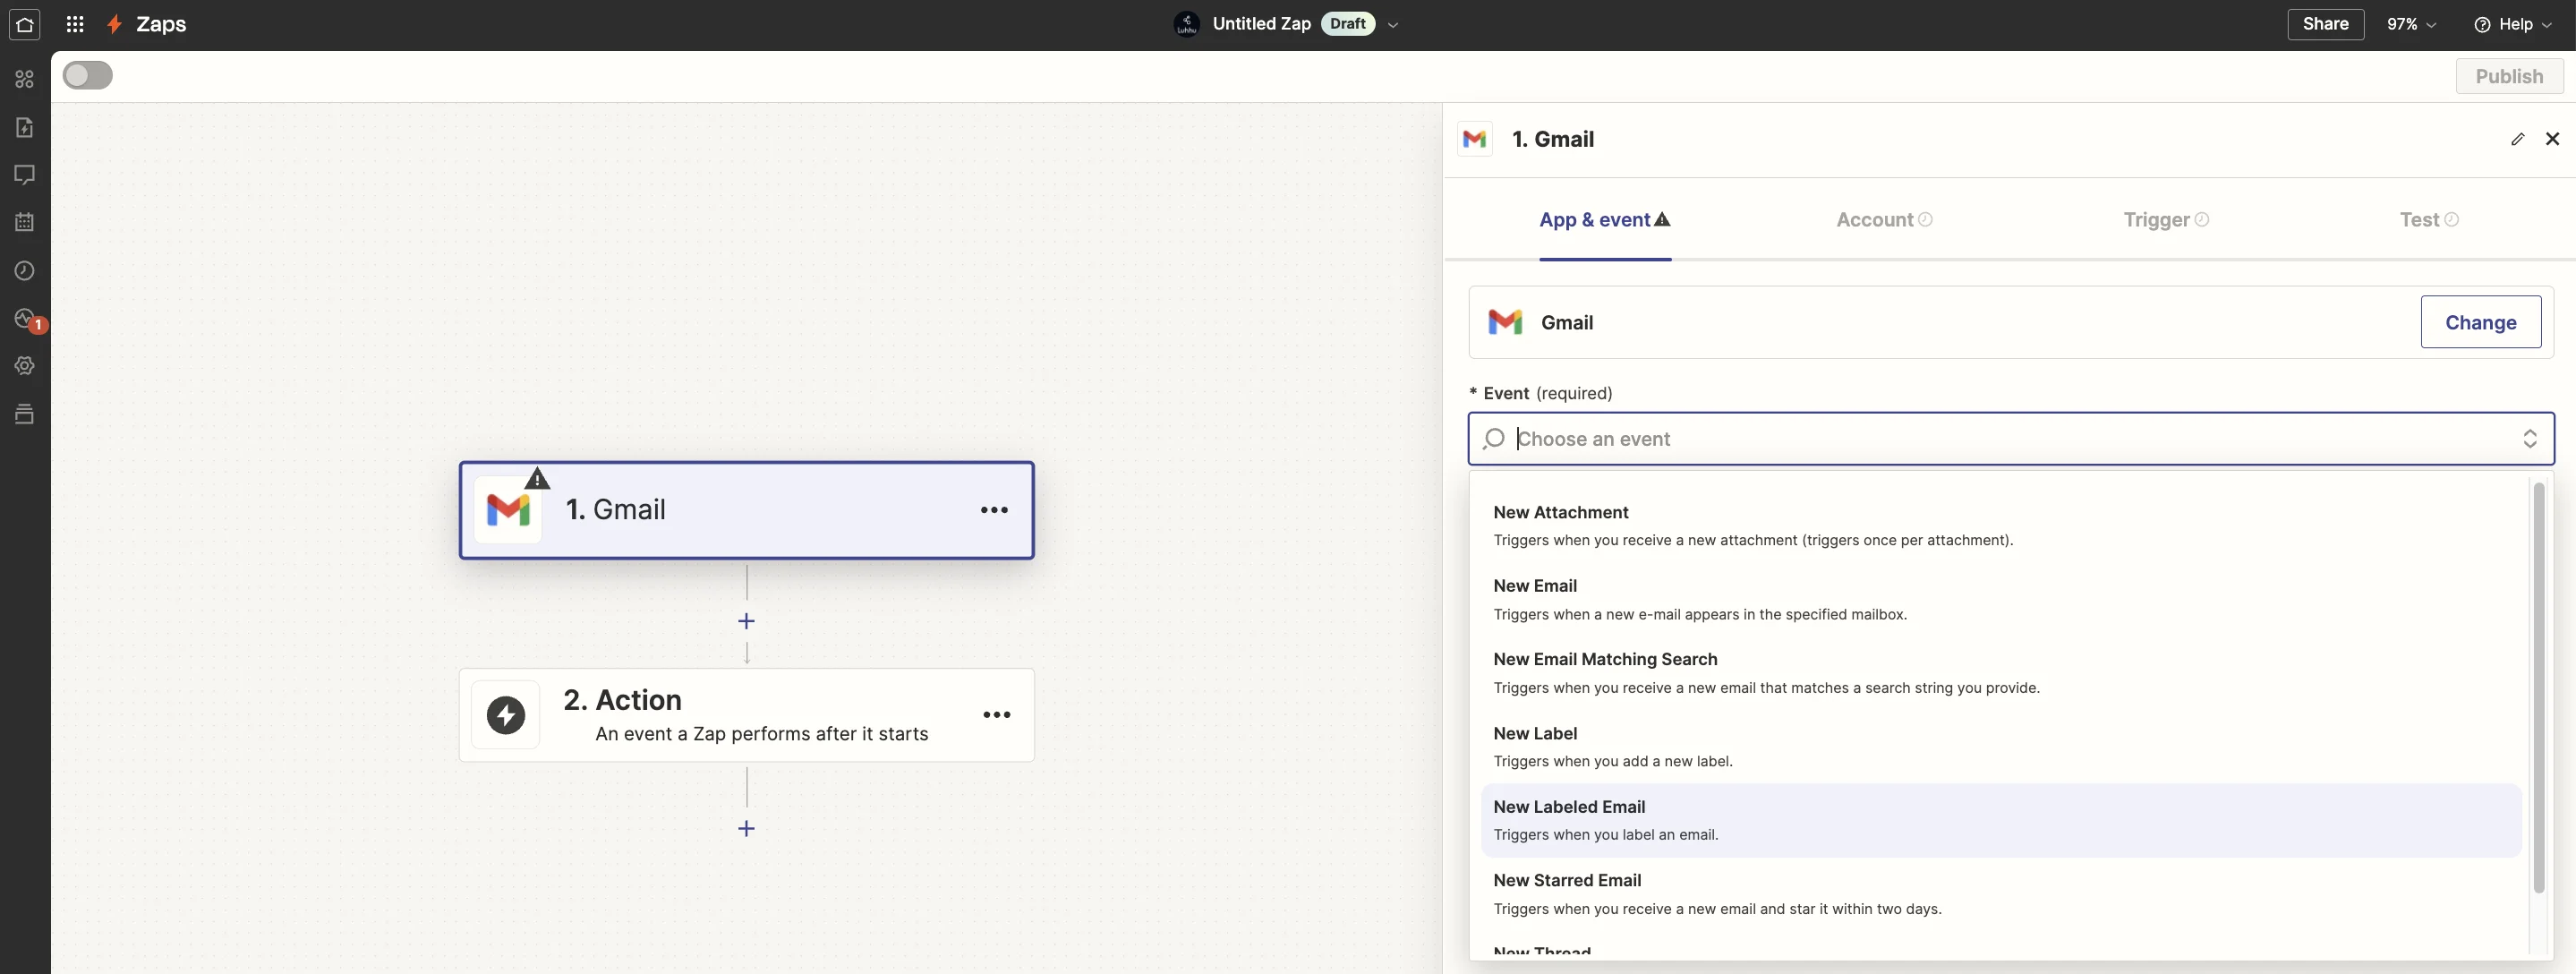Open the three-dot menu on Gmail step
The width and height of the screenshot is (2576, 974).
993,510
